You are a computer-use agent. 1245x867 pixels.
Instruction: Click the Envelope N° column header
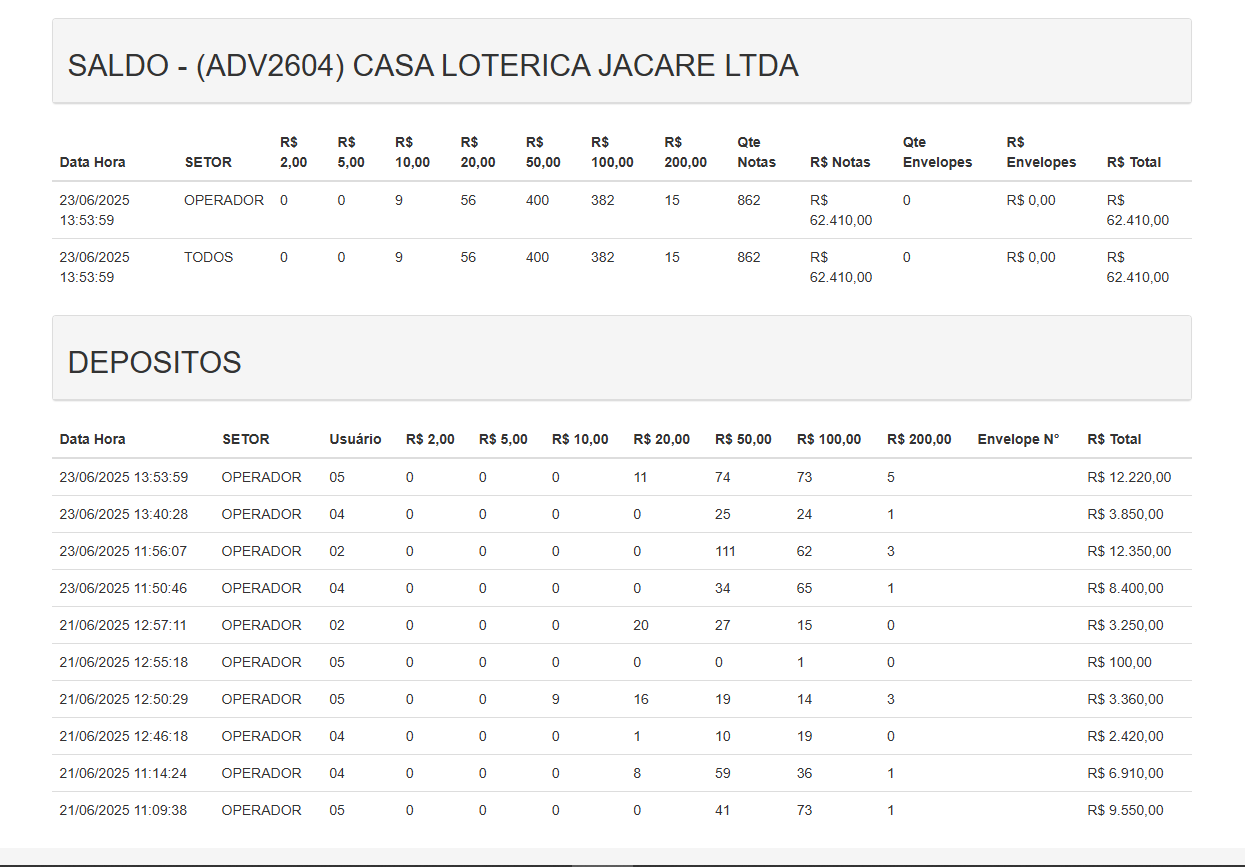1018,439
